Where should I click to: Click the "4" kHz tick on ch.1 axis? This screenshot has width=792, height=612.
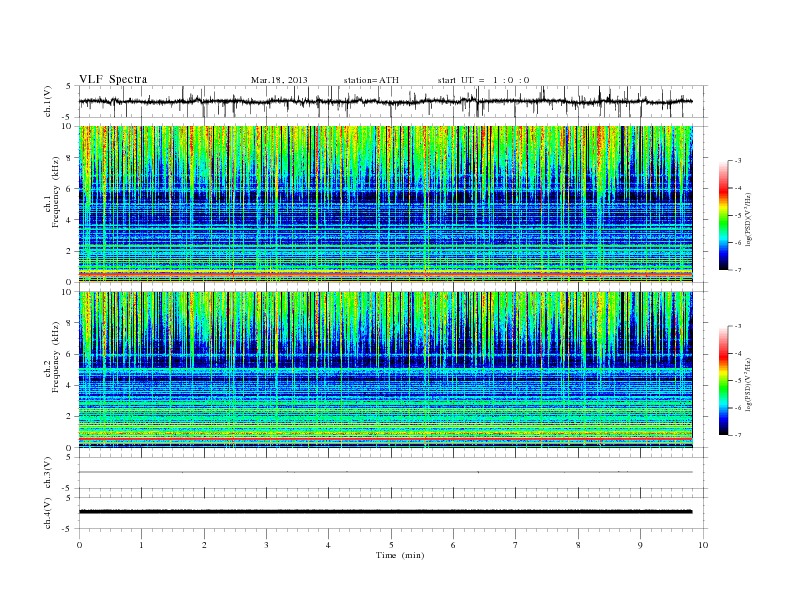70,220
